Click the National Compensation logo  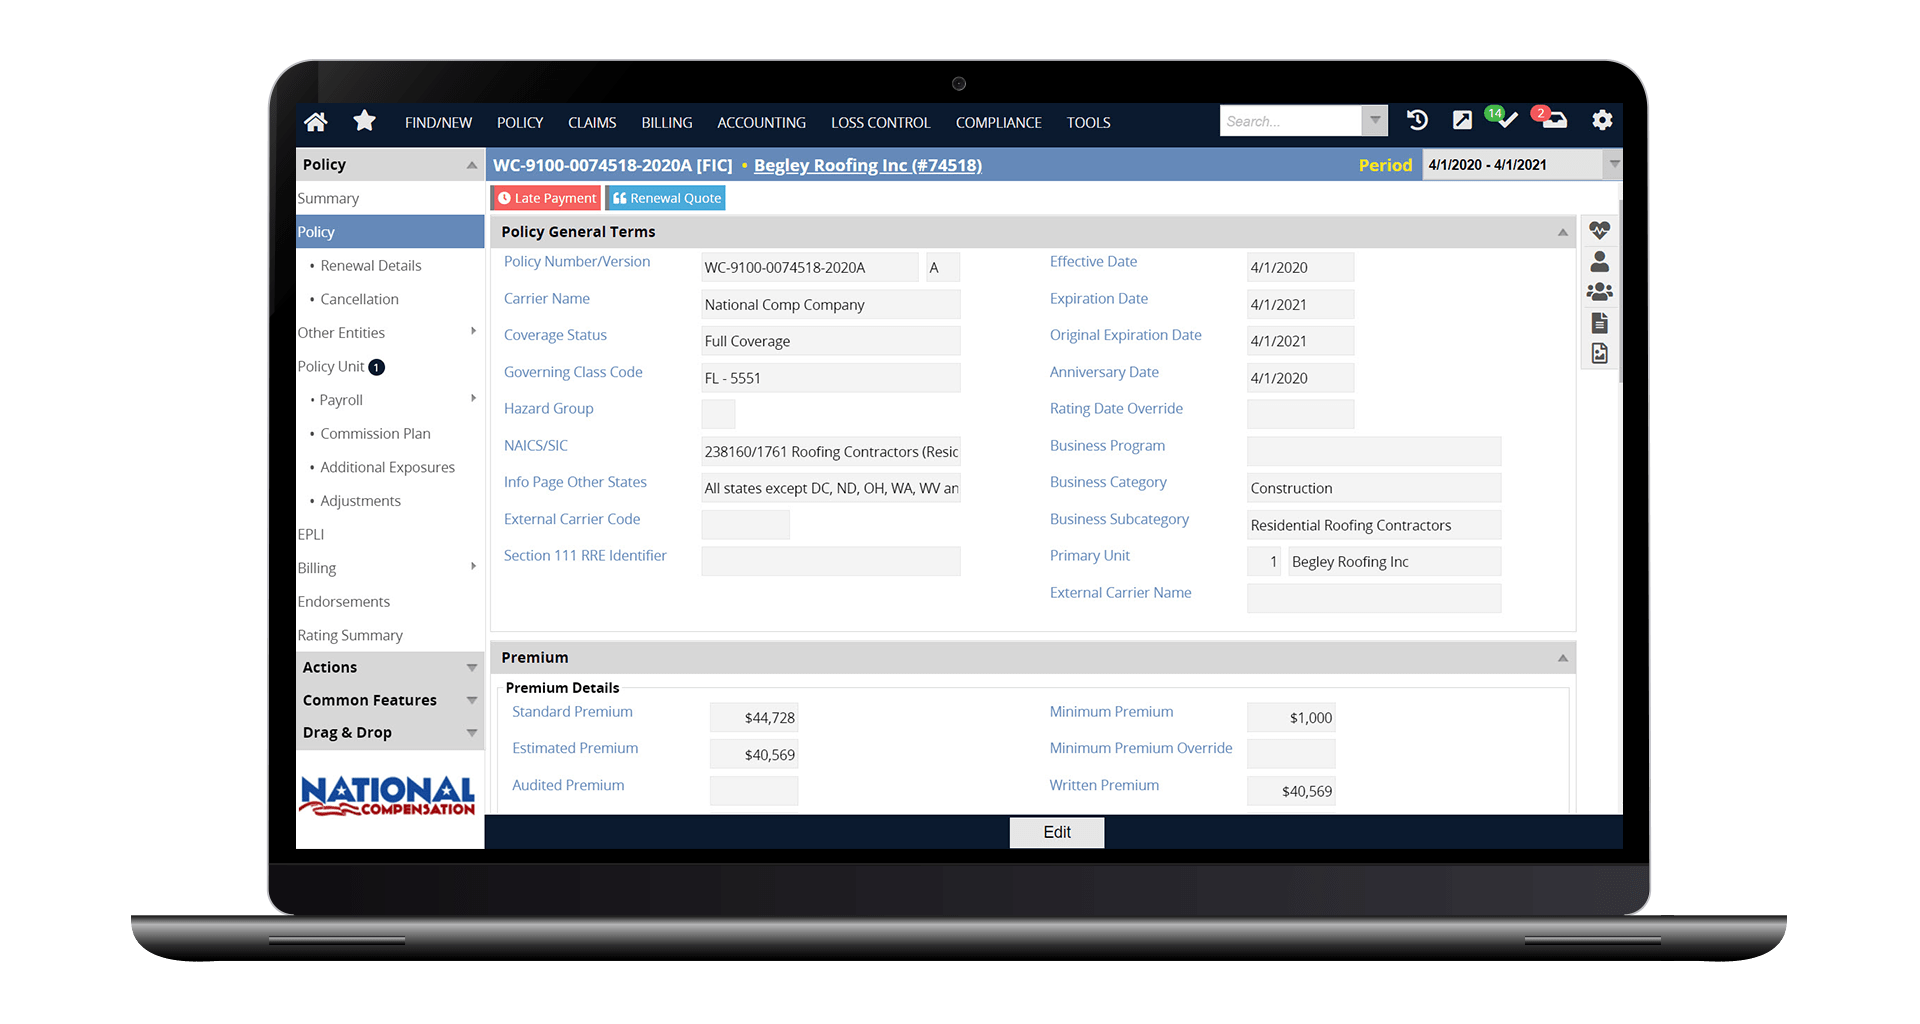tap(388, 796)
